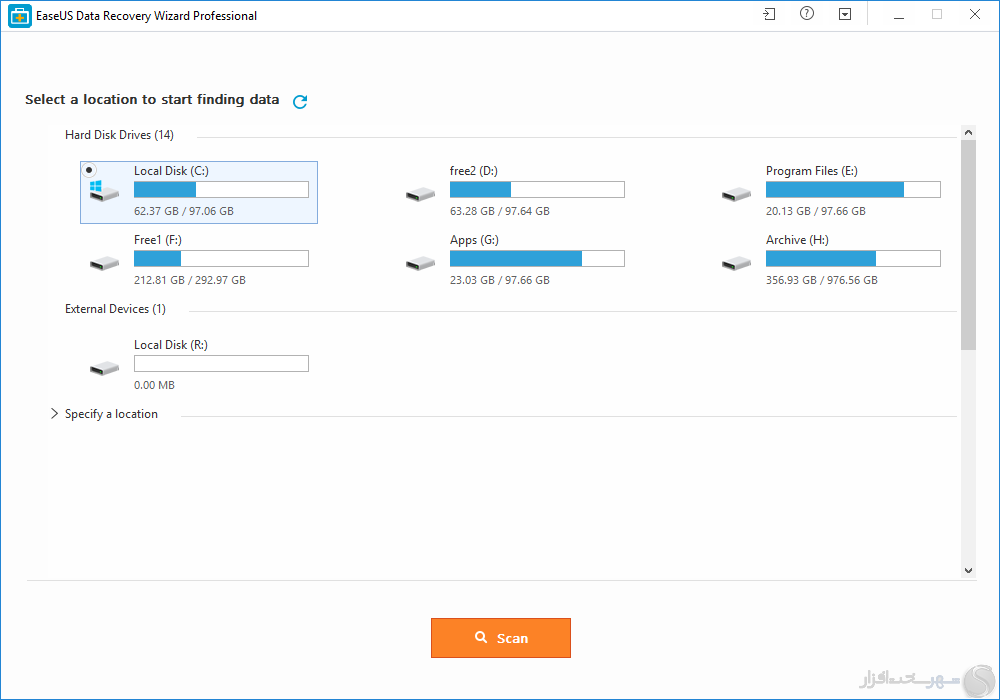Click the 0.00 MB size text

coord(154,385)
